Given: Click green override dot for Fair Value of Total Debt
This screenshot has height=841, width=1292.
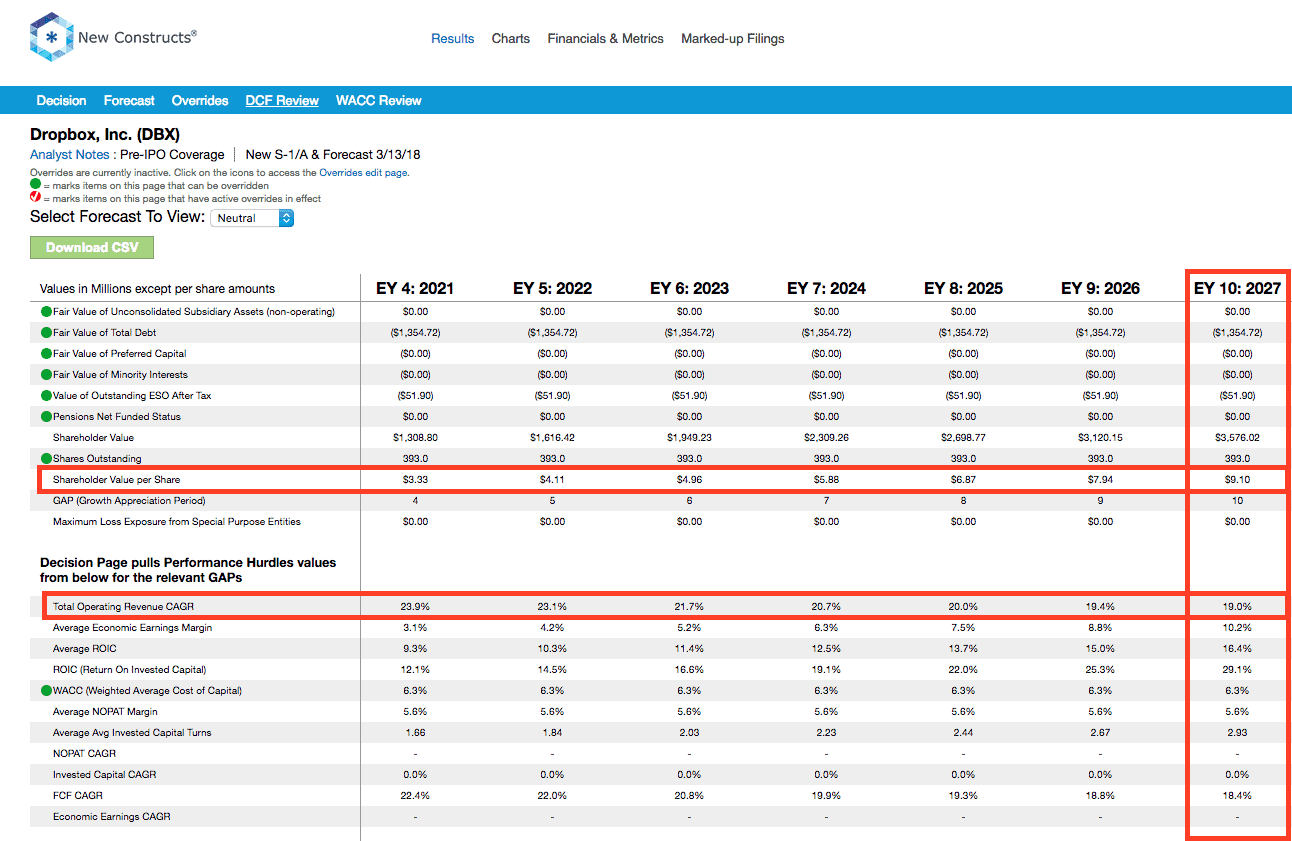Looking at the screenshot, I should tap(46, 333).
